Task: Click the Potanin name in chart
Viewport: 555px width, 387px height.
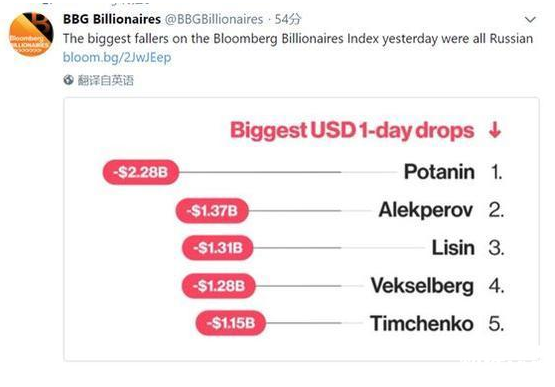Action: pos(439,172)
